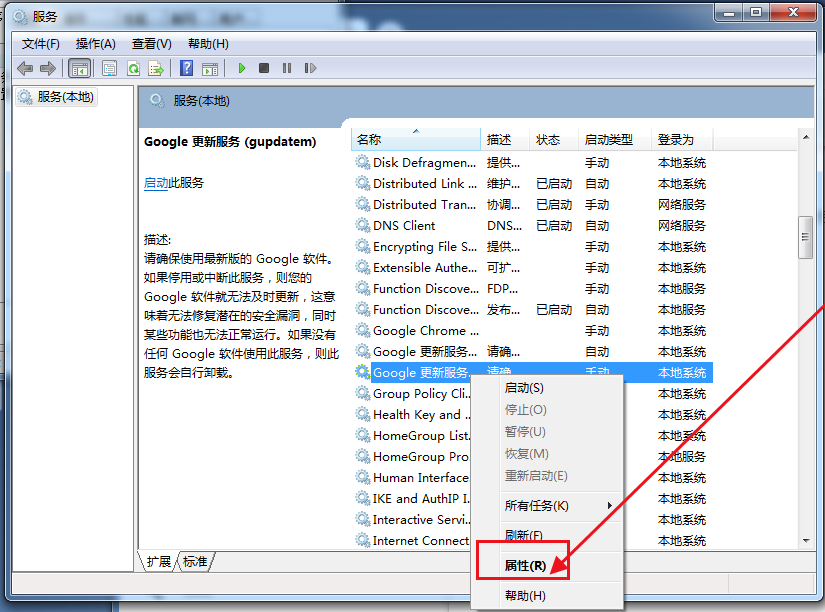The image size is (825, 612).
Task: Click the gear icon beside Human Interface
Action: (362, 477)
